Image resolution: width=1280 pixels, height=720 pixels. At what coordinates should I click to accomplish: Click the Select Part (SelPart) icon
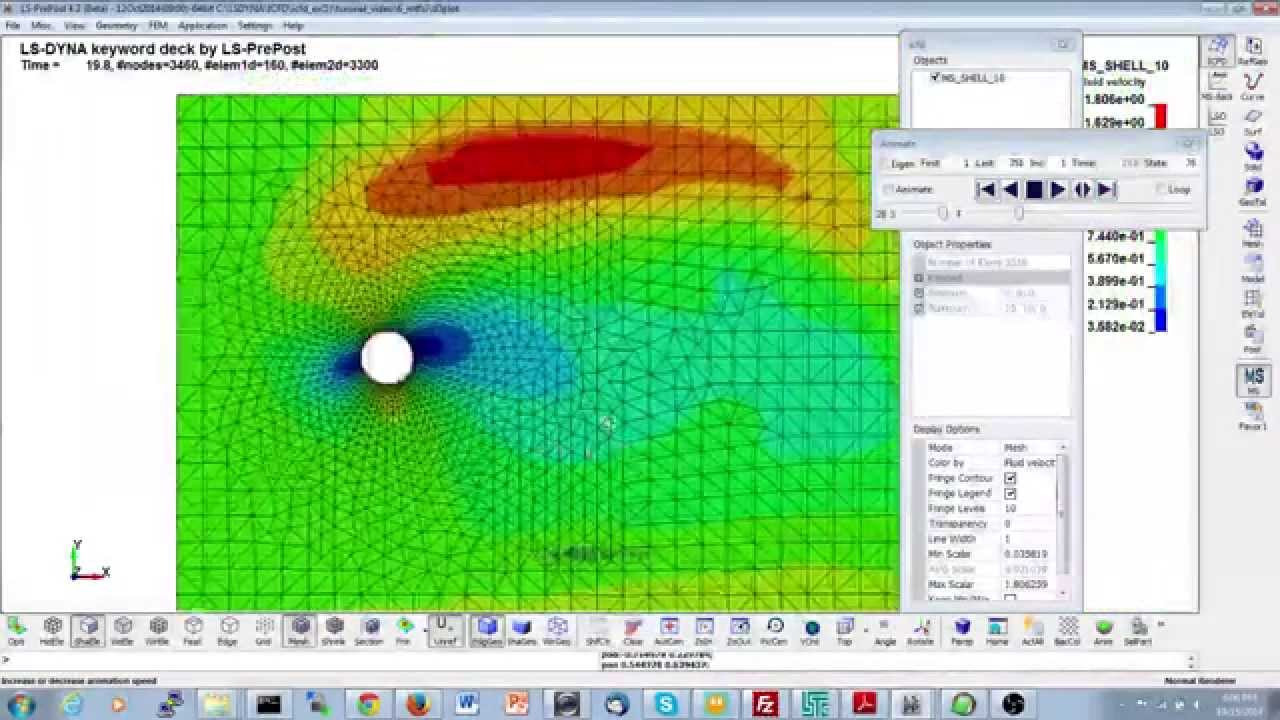[x=1138, y=629]
